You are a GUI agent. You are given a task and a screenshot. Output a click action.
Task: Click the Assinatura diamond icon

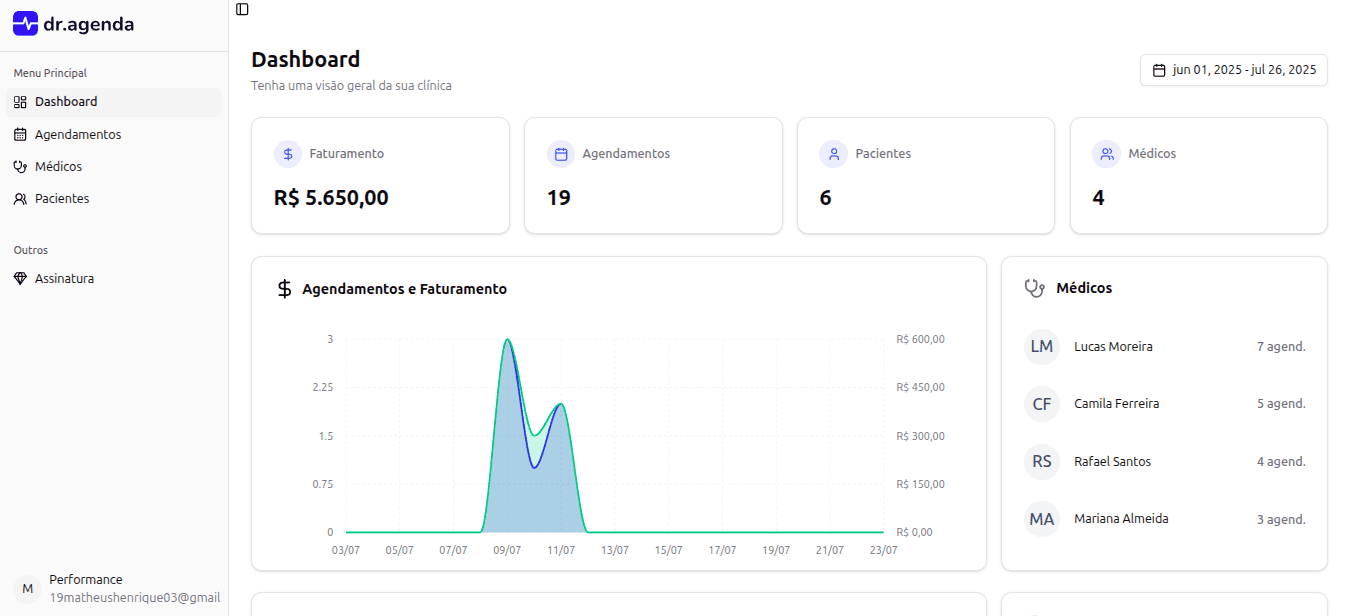20,279
